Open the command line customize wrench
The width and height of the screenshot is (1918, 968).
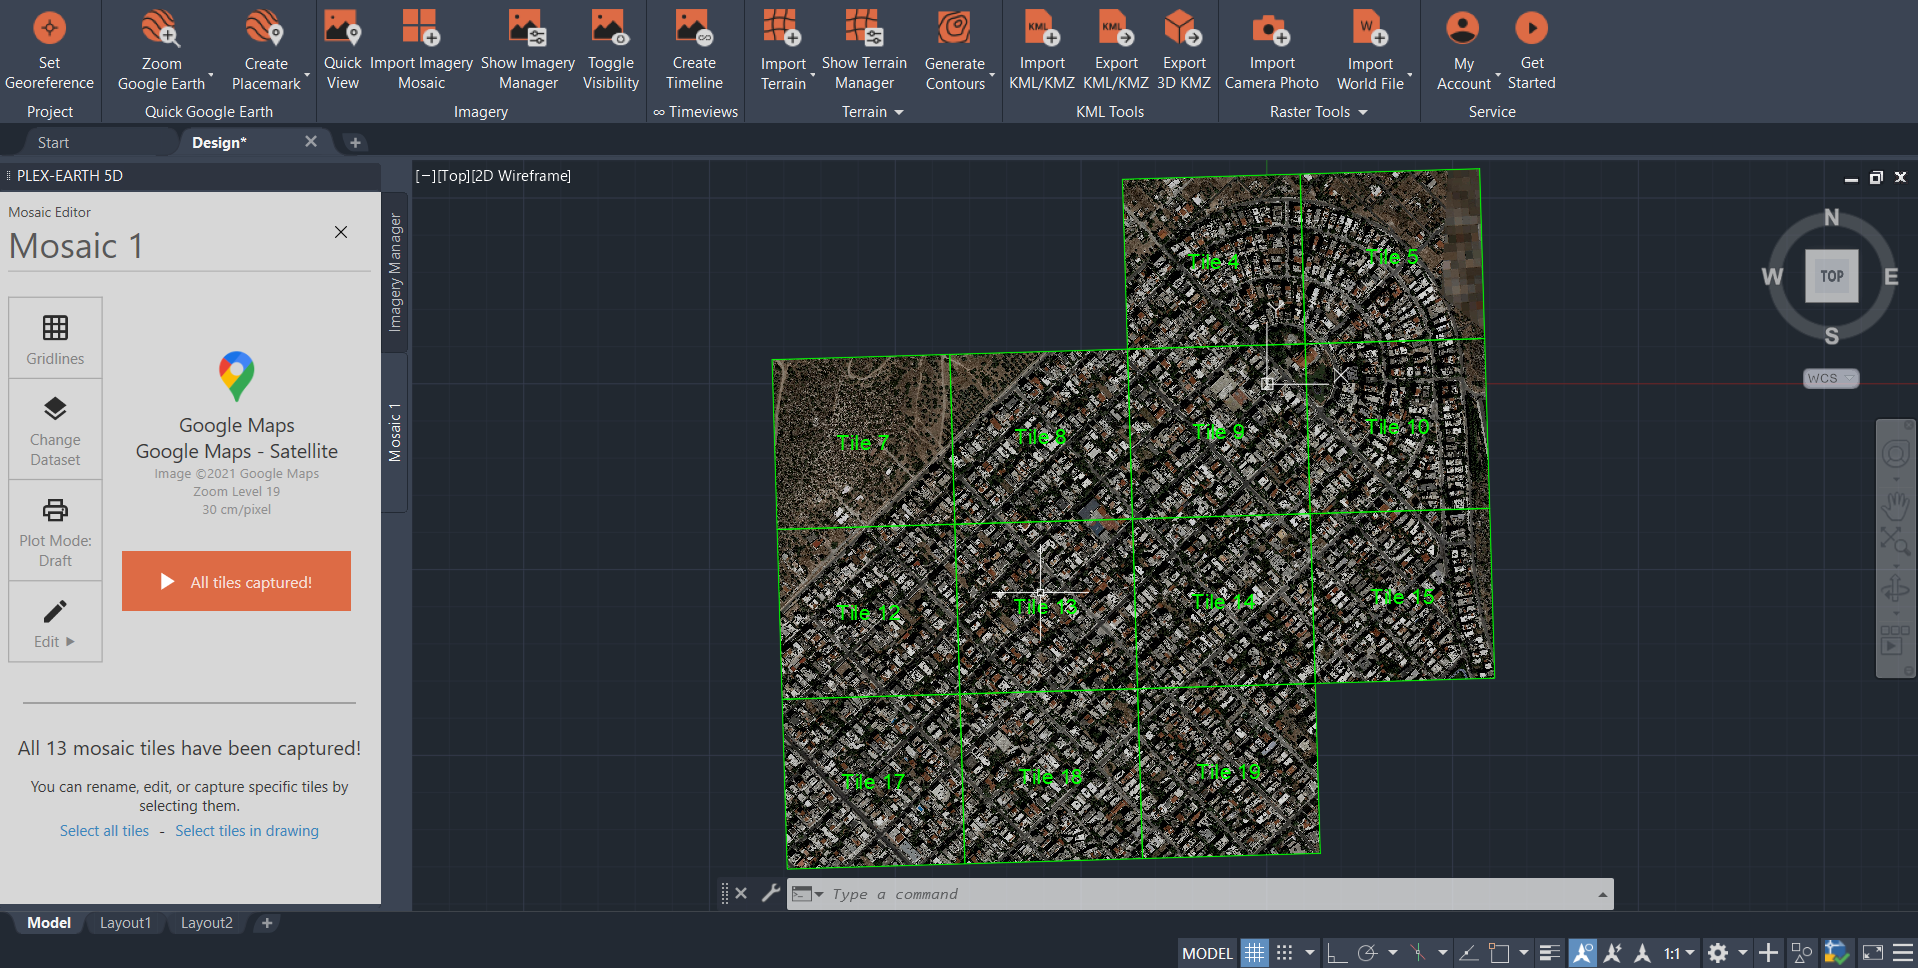coord(770,893)
